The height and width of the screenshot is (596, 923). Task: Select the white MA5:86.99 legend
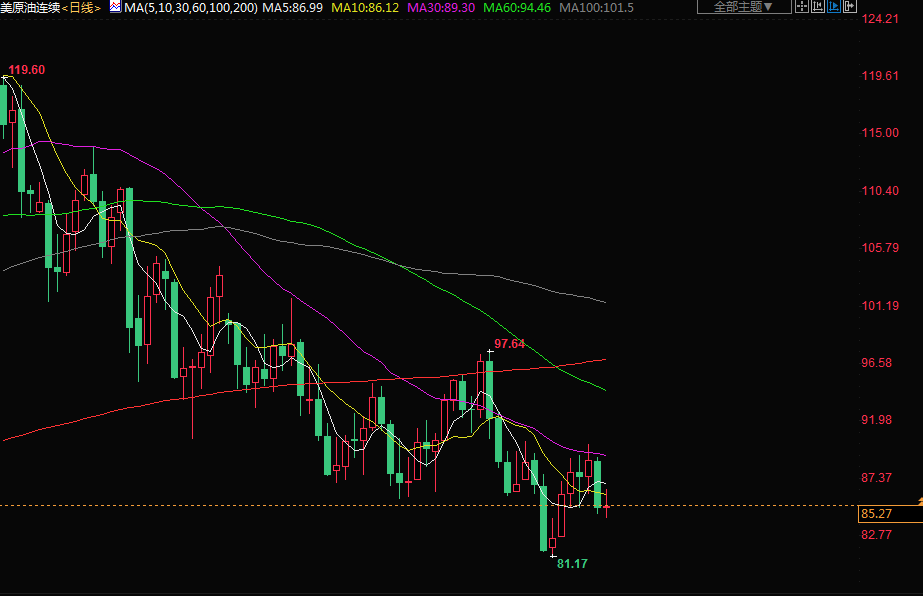point(293,7)
